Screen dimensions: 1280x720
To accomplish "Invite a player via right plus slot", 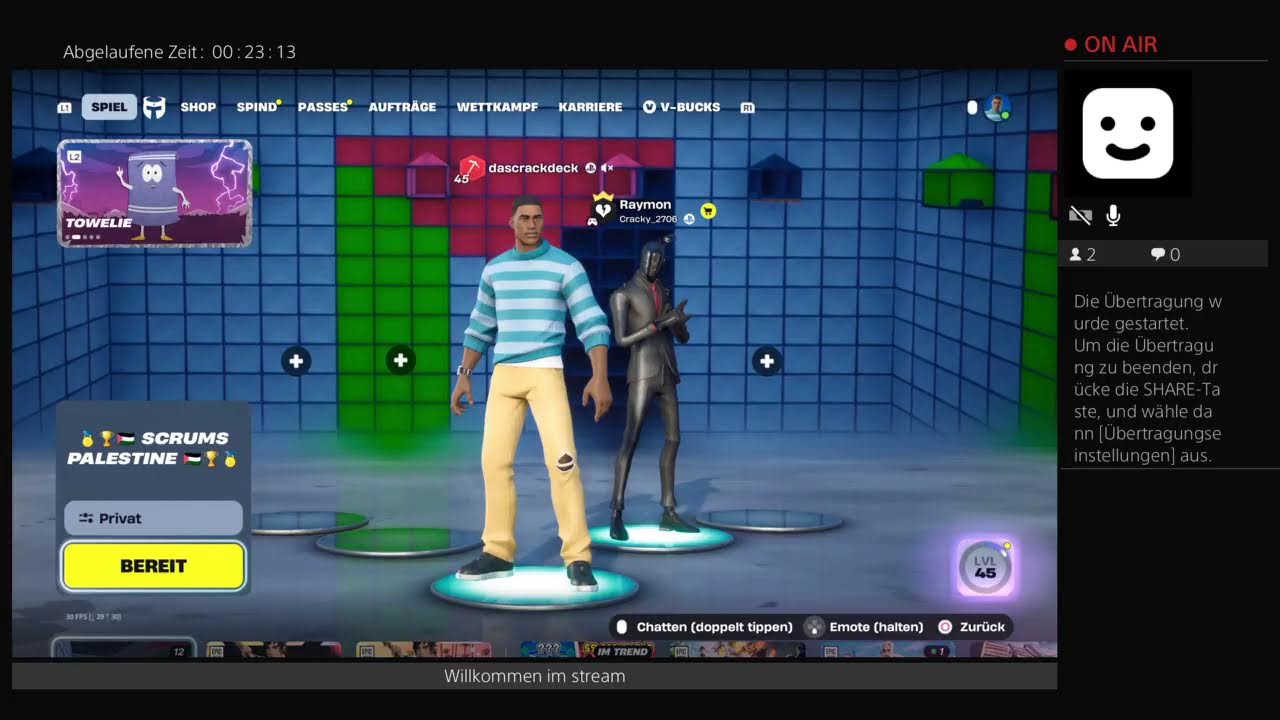I will point(767,360).
